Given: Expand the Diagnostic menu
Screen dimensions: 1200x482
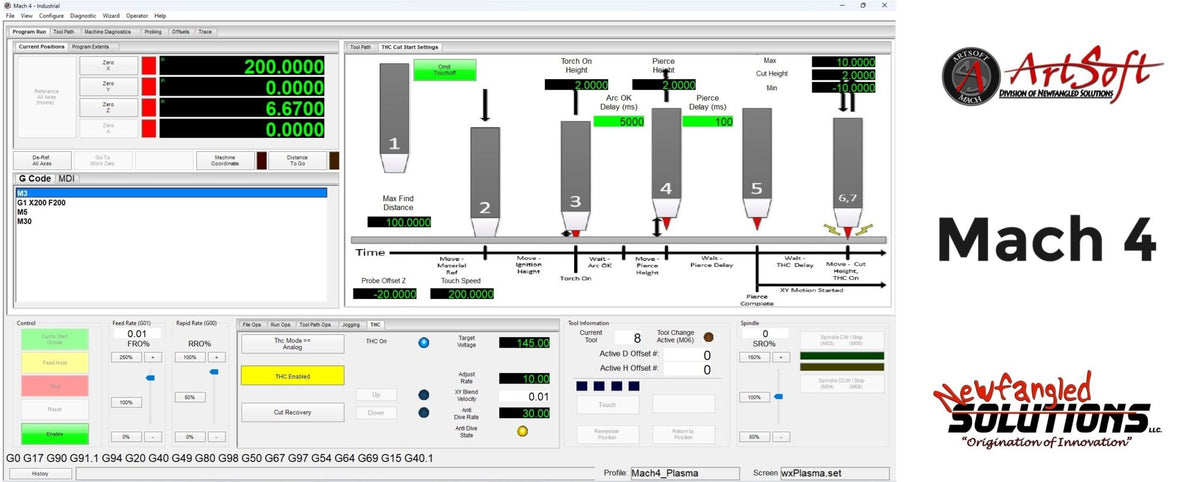Looking at the screenshot, I should [83, 16].
